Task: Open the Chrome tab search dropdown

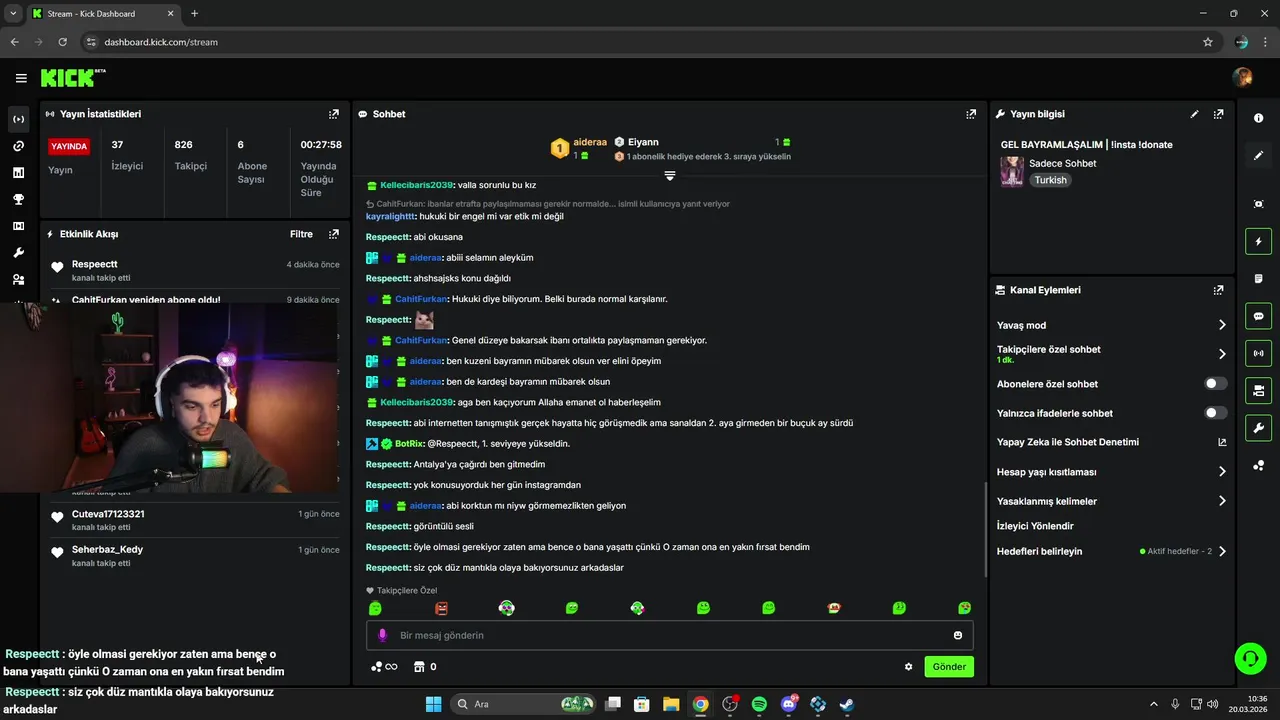Action: [x=13, y=13]
